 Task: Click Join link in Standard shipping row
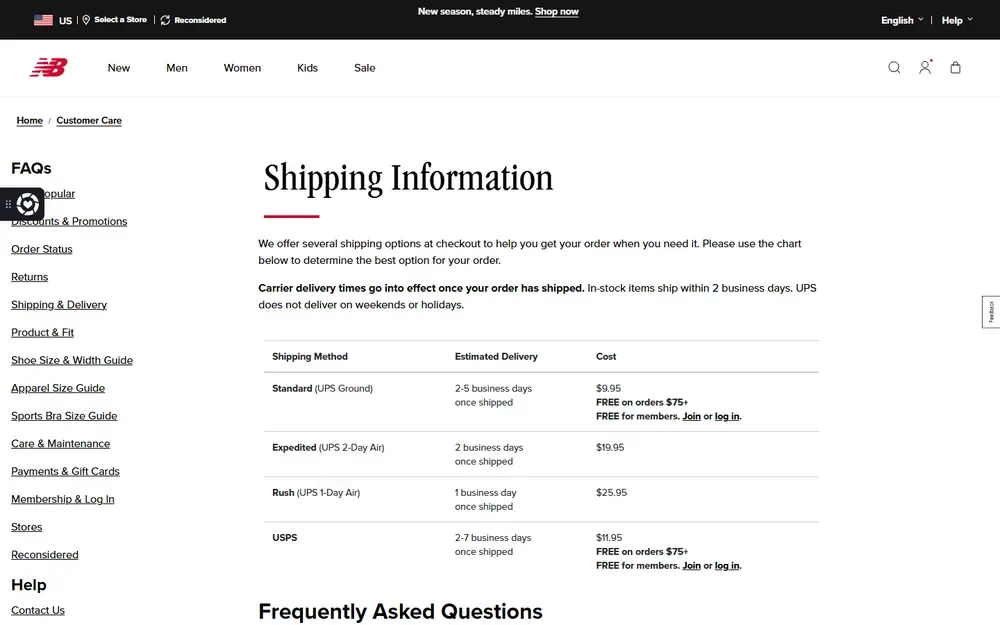pos(691,416)
